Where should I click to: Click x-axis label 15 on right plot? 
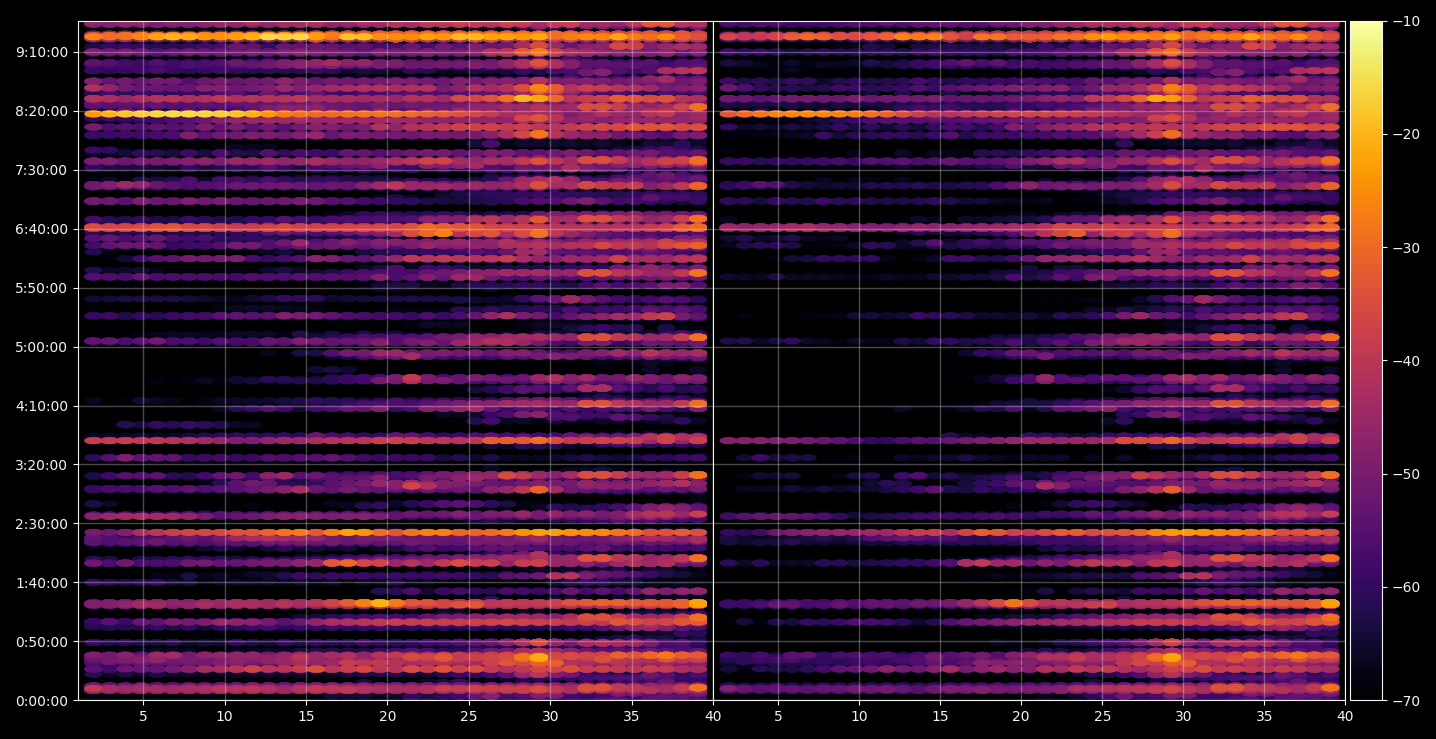(x=940, y=717)
